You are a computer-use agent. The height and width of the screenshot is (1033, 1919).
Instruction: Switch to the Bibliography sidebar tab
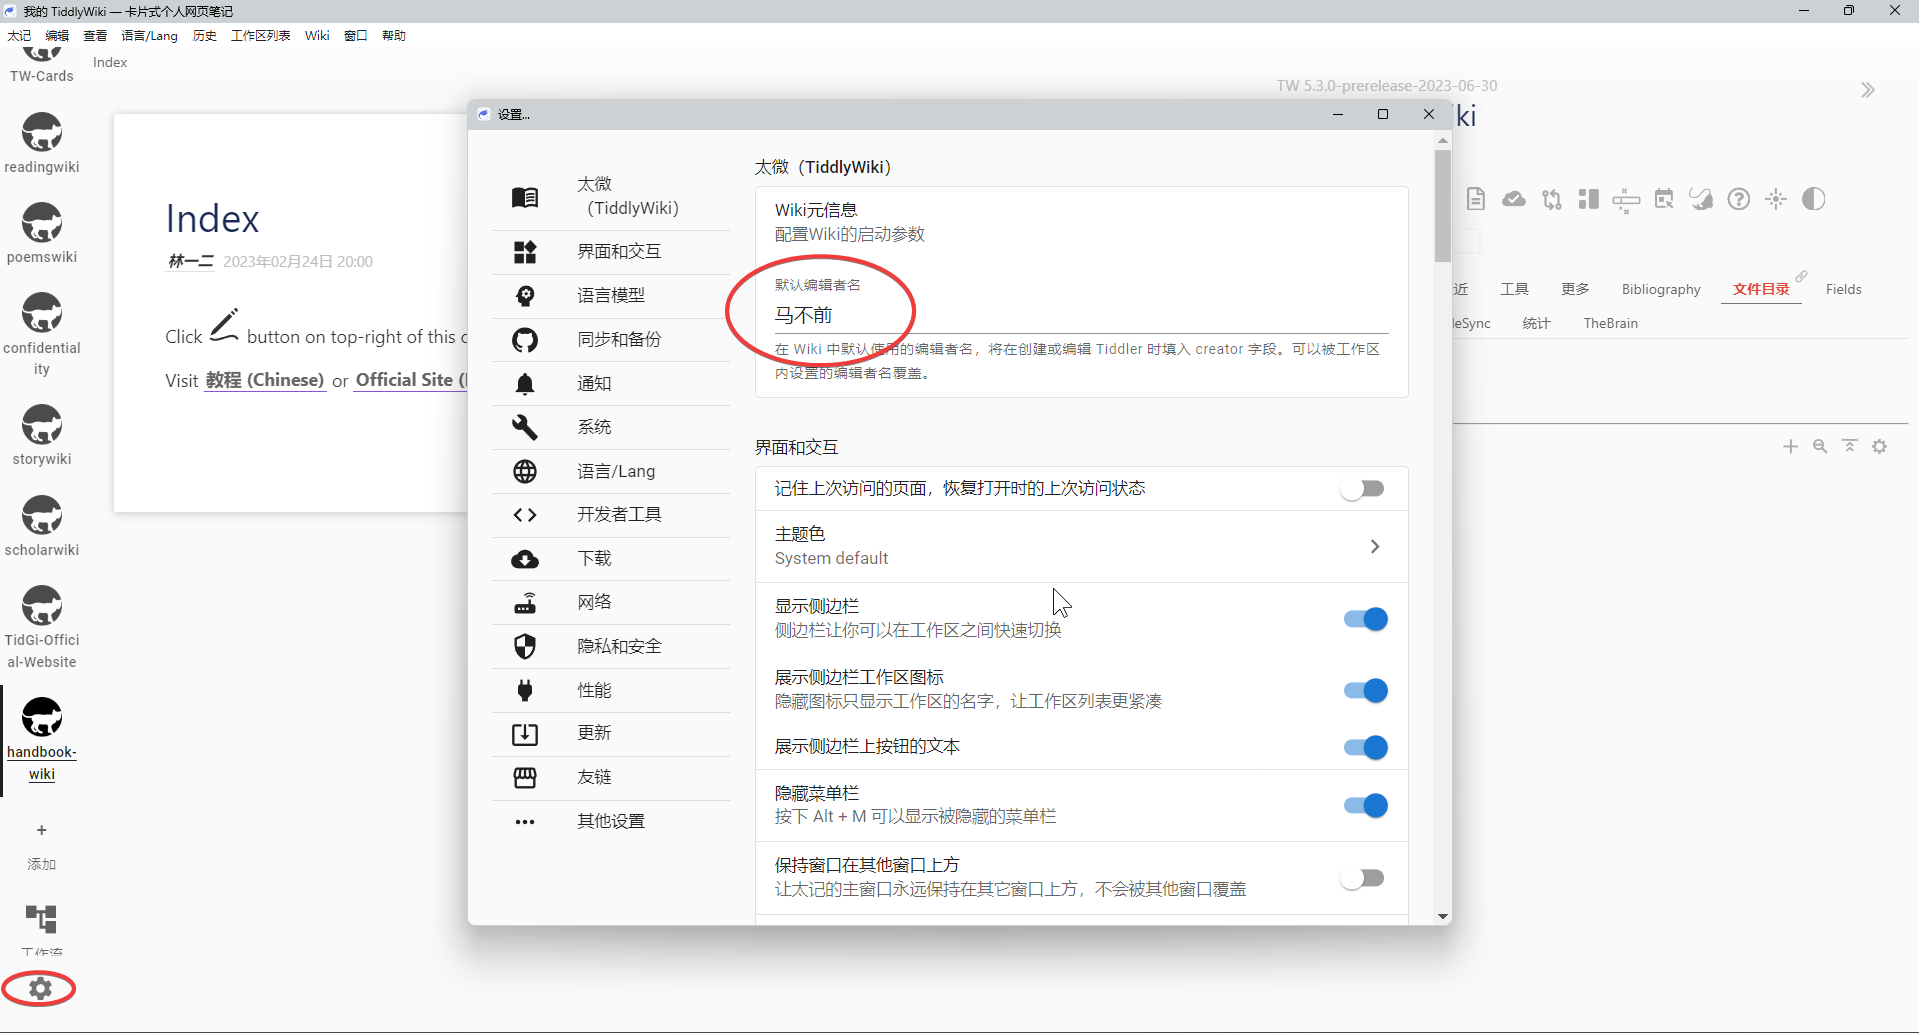[x=1661, y=289]
